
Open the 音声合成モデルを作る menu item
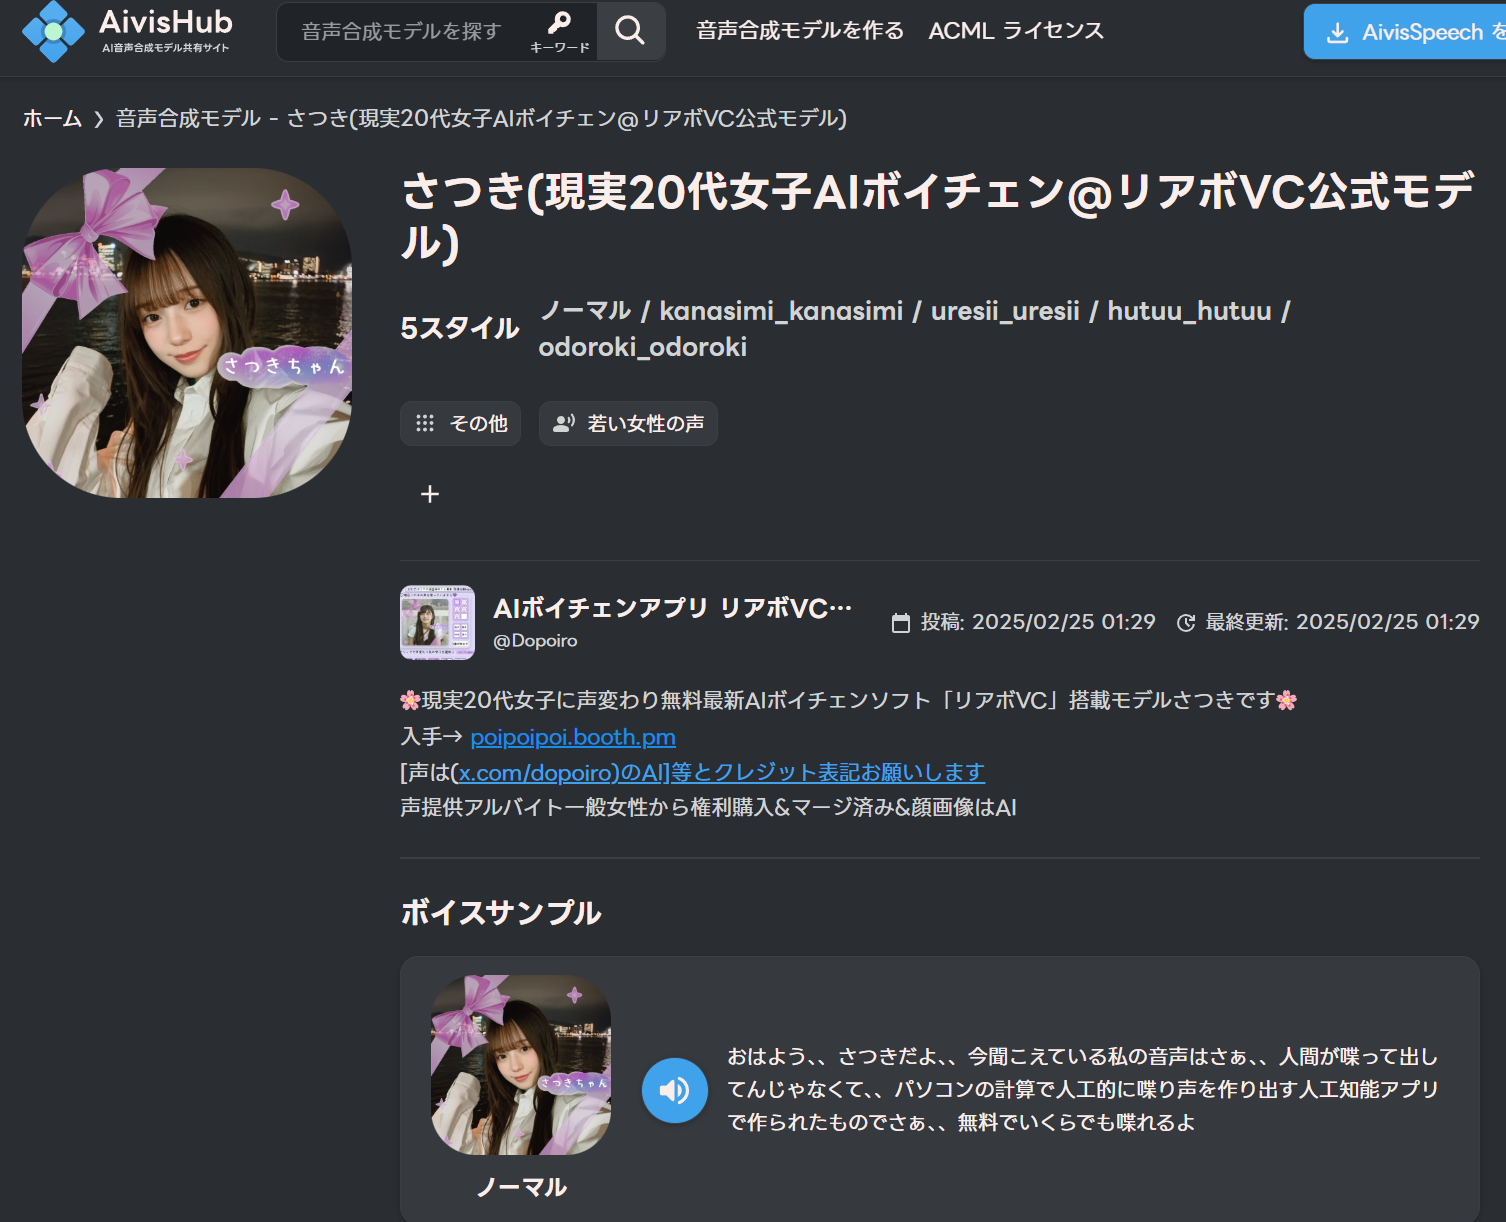(800, 31)
